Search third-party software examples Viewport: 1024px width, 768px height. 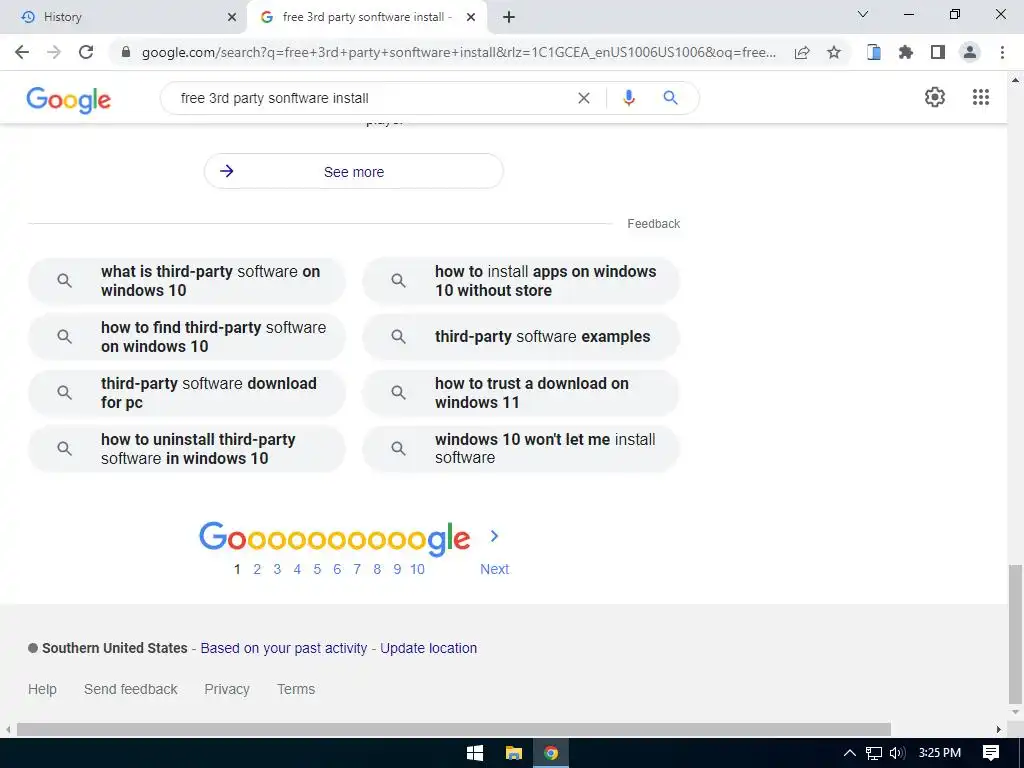pos(521,337)
